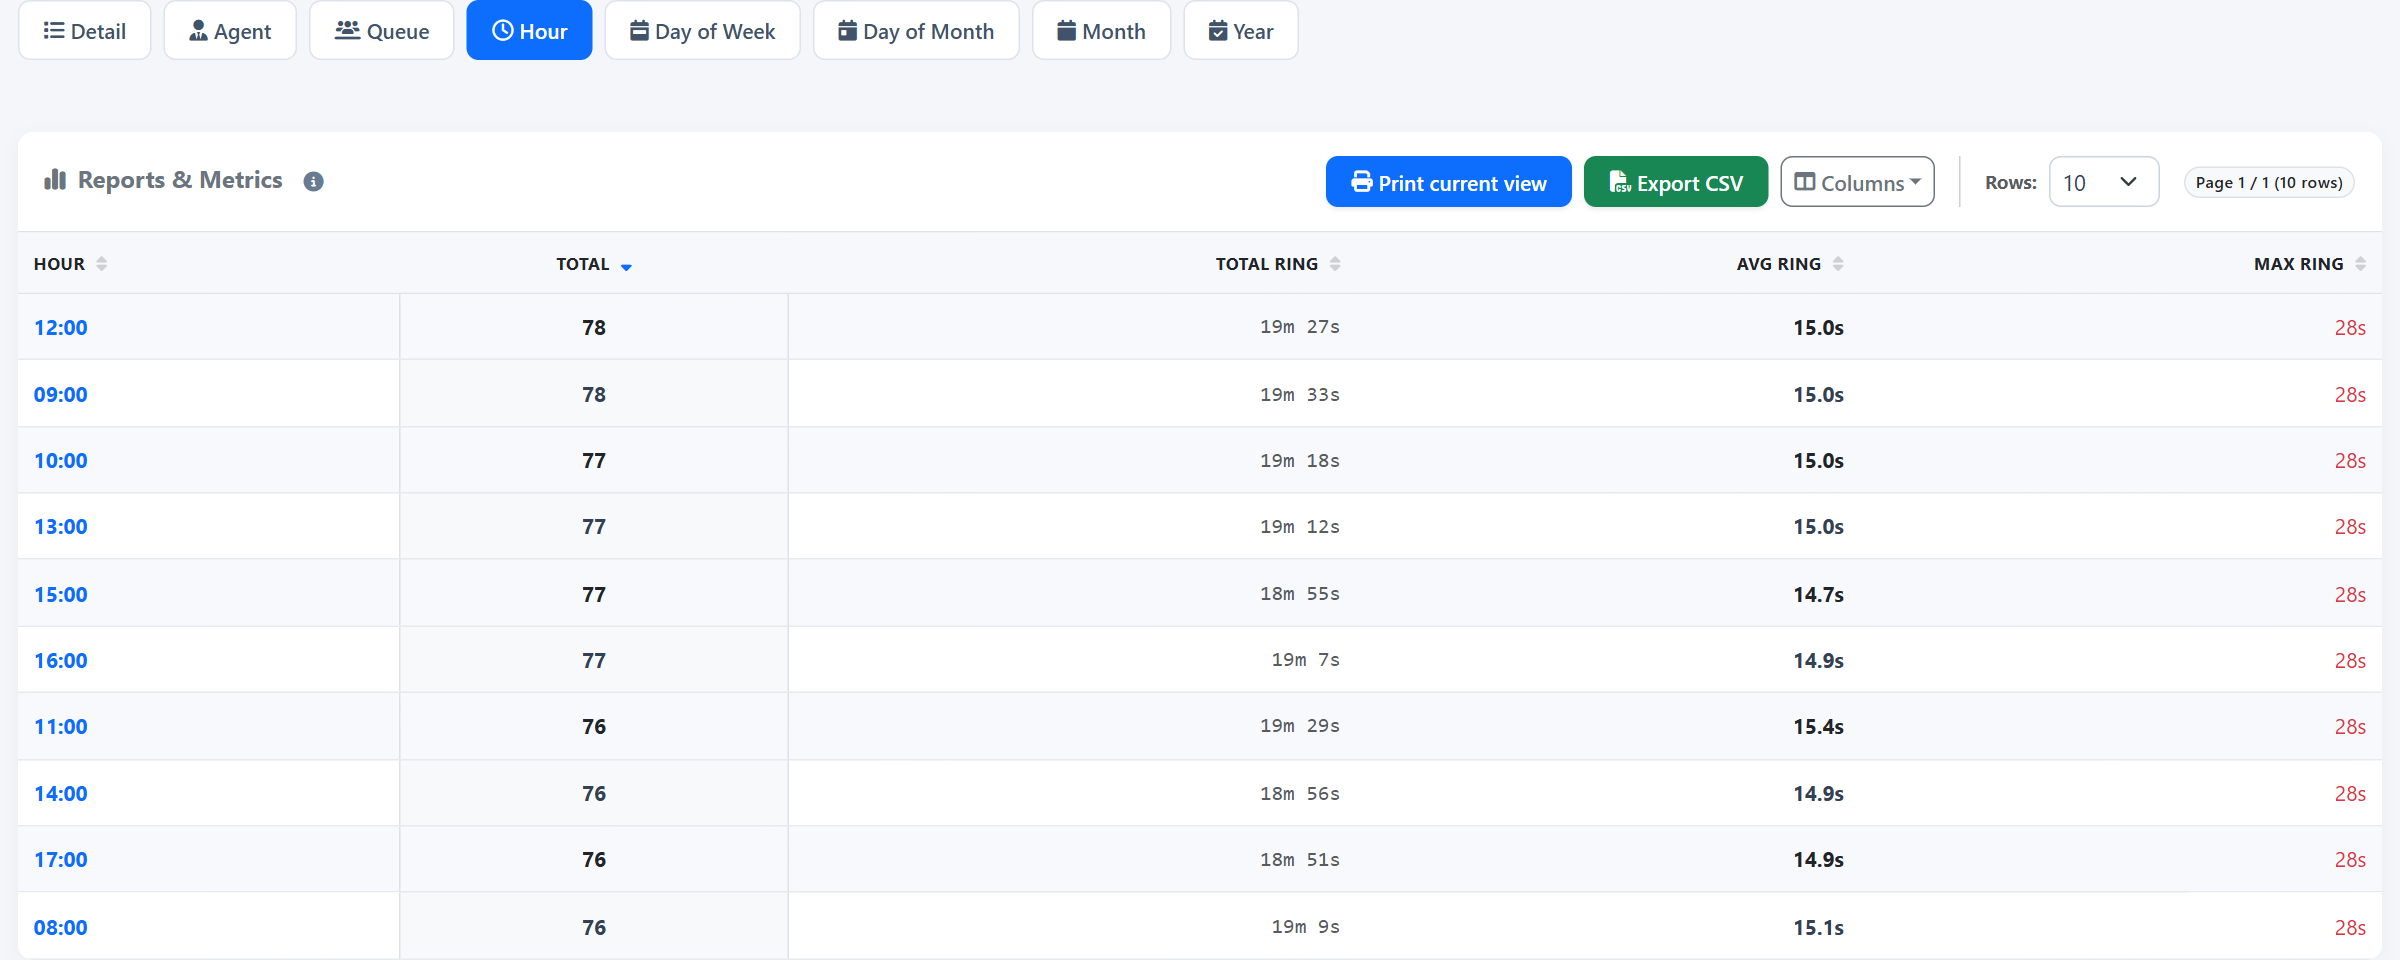Click avg ring value 15.4s
Screen dimensions: 2400x960
point(1818,727)
